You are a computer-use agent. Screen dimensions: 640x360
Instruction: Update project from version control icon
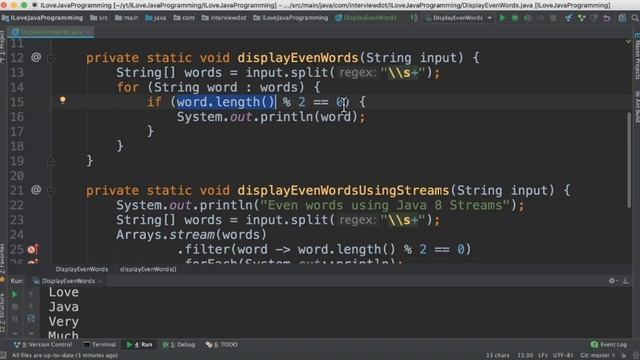(x=568, y=18)
